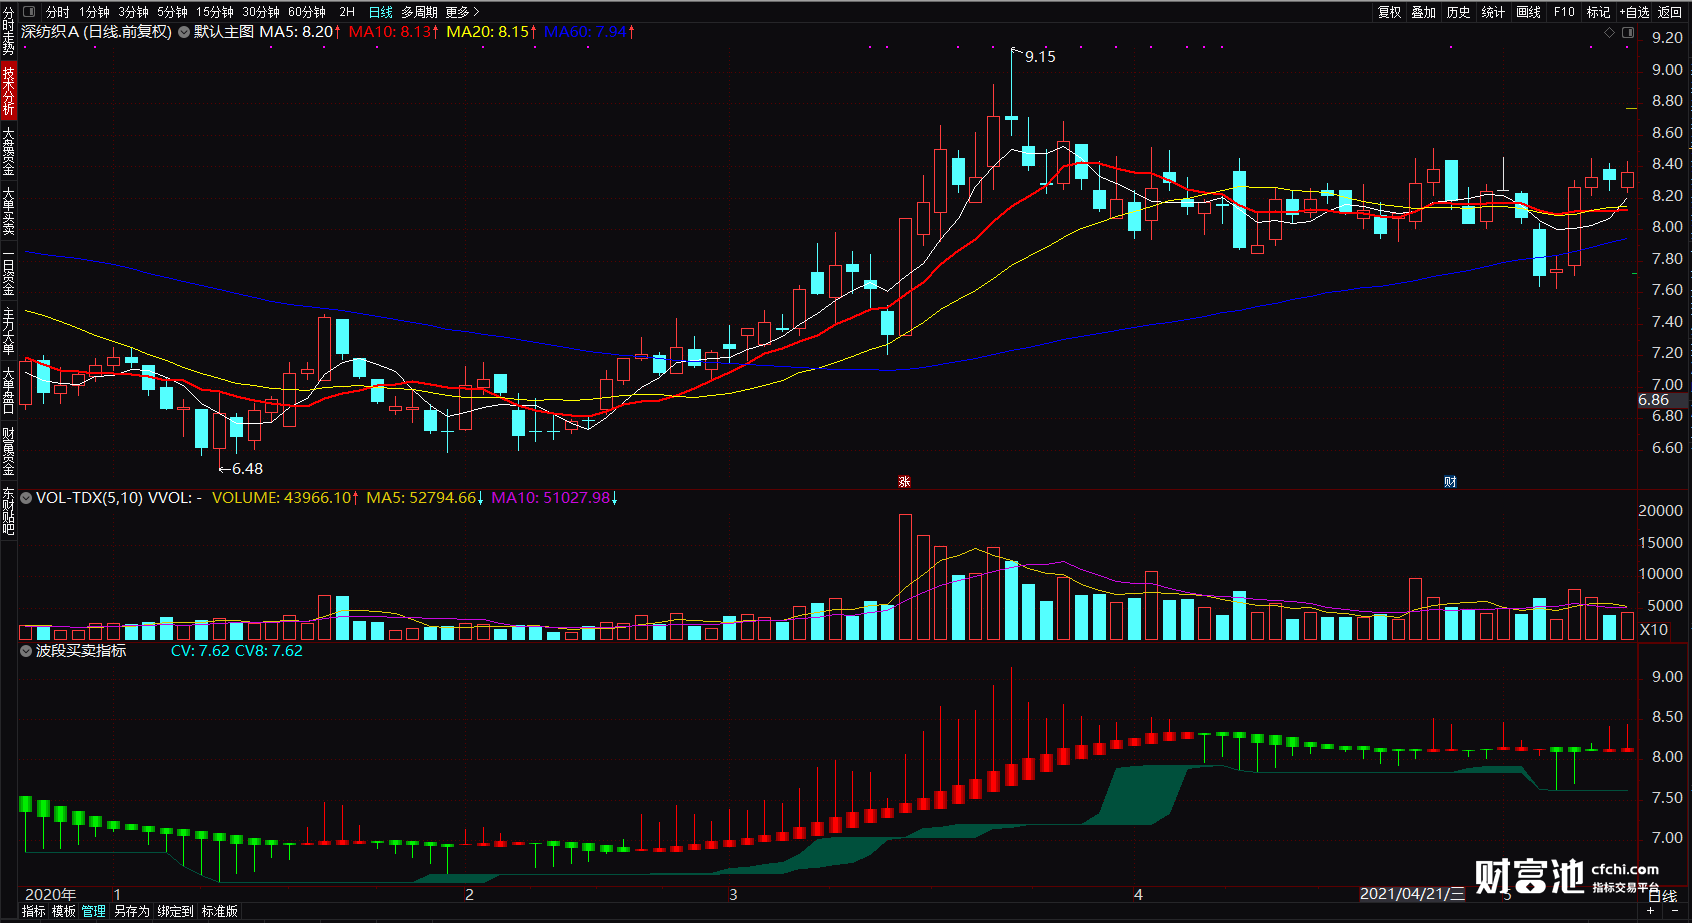1692x923 pixels.
Task: Click the 复权 adjustment button
Action: [x=1389, y=12]
